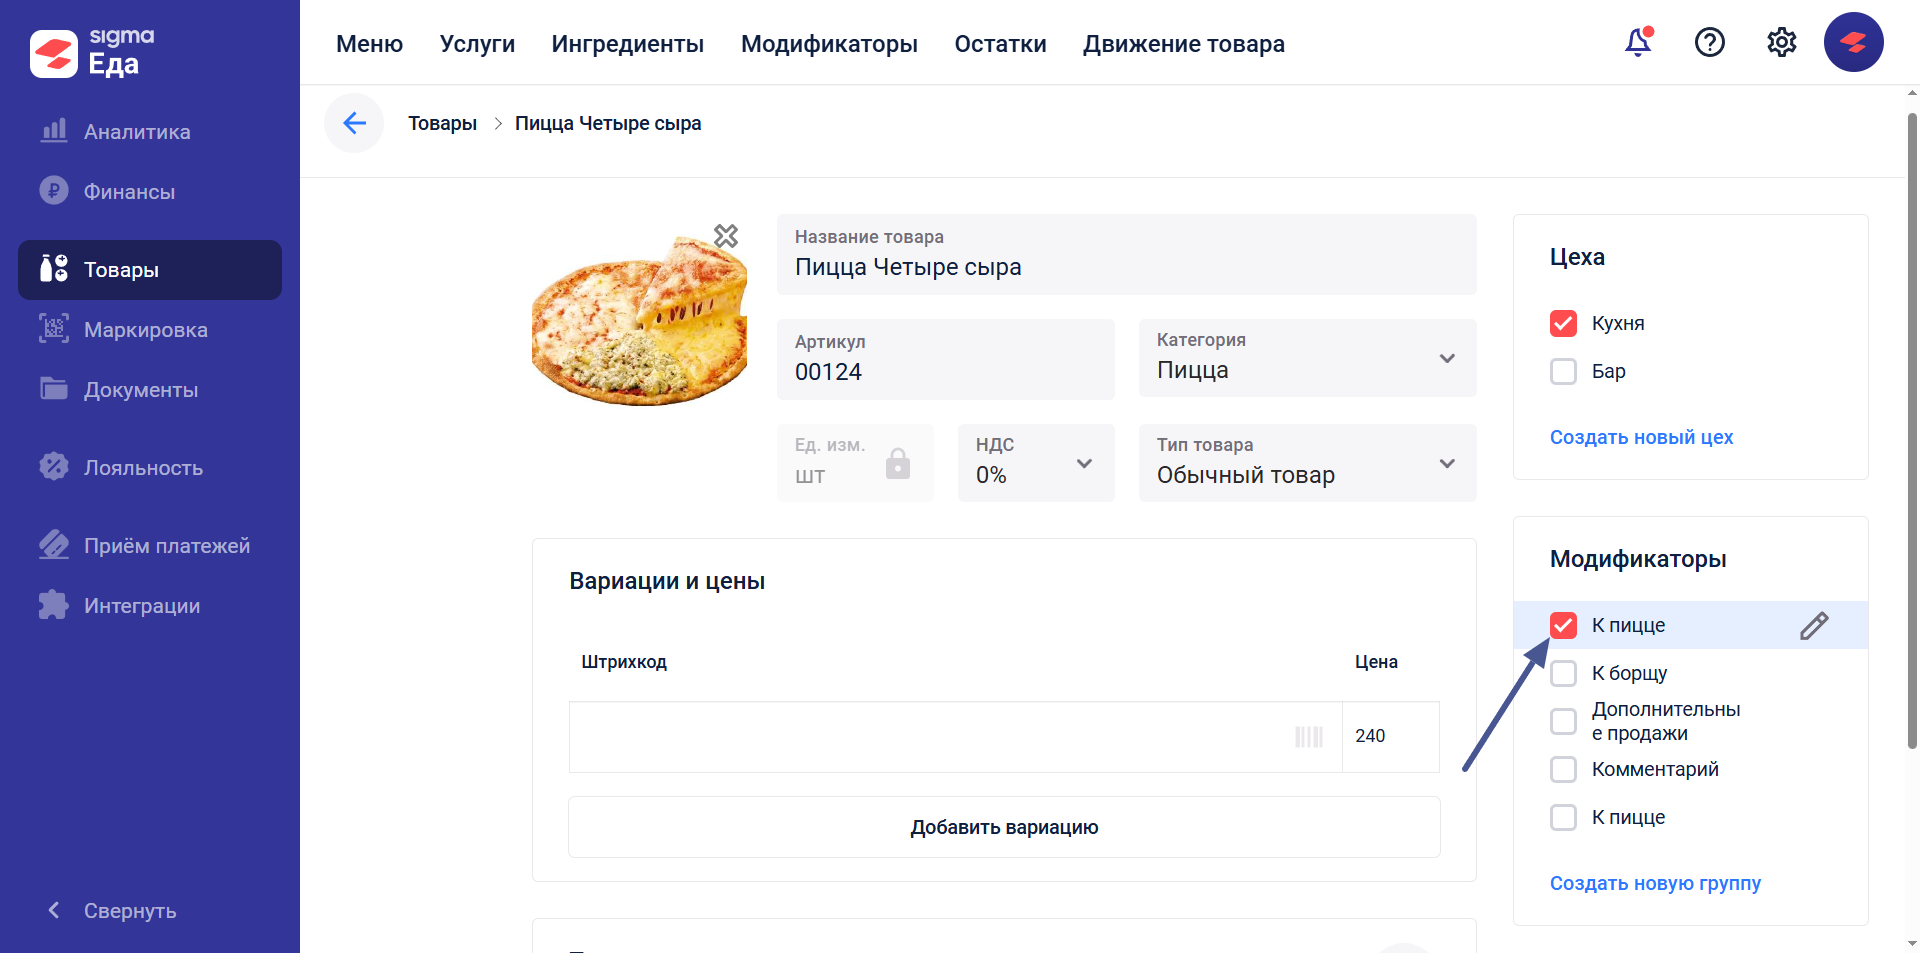
Task: Click the barcode scan icon
Action: tap(1308, 737)
